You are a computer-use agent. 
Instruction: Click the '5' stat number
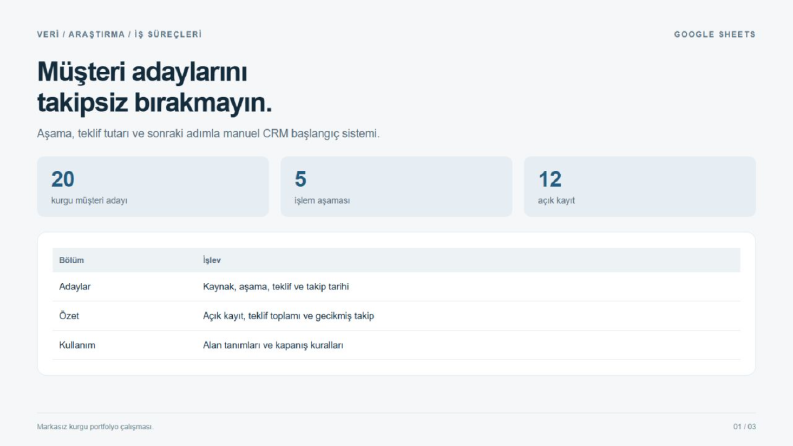point(300,179)
